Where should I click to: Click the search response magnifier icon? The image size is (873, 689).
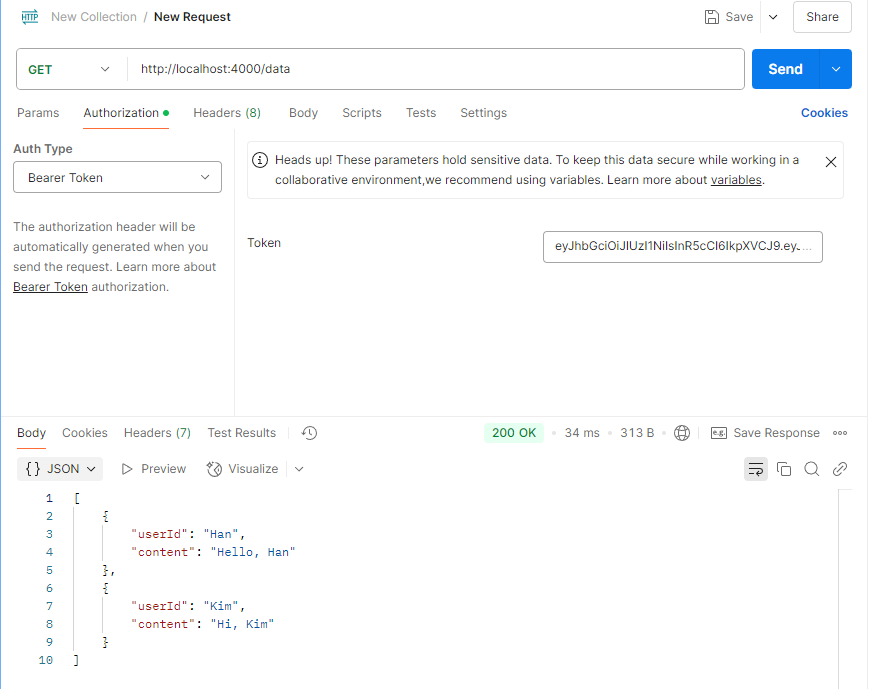[x=811, y=469]
